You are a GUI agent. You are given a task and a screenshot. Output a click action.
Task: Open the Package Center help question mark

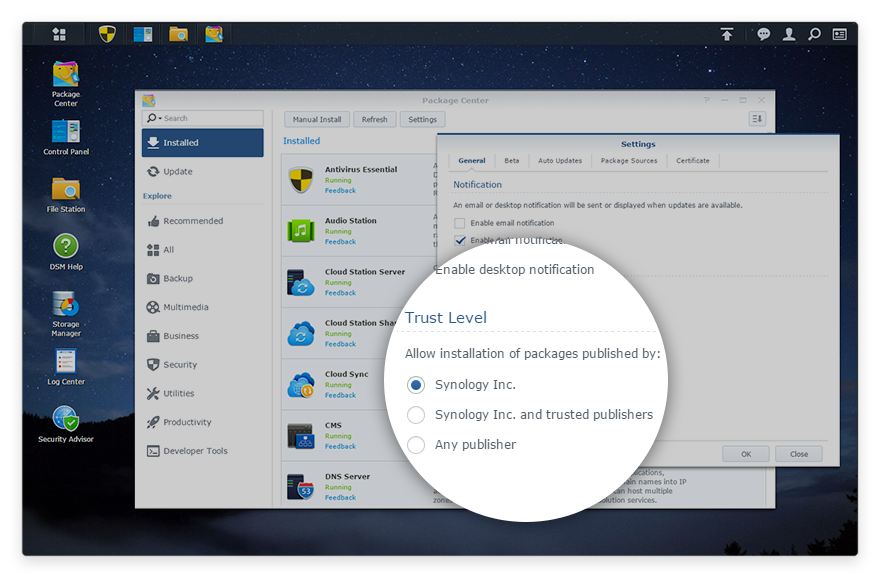point(707,100)
